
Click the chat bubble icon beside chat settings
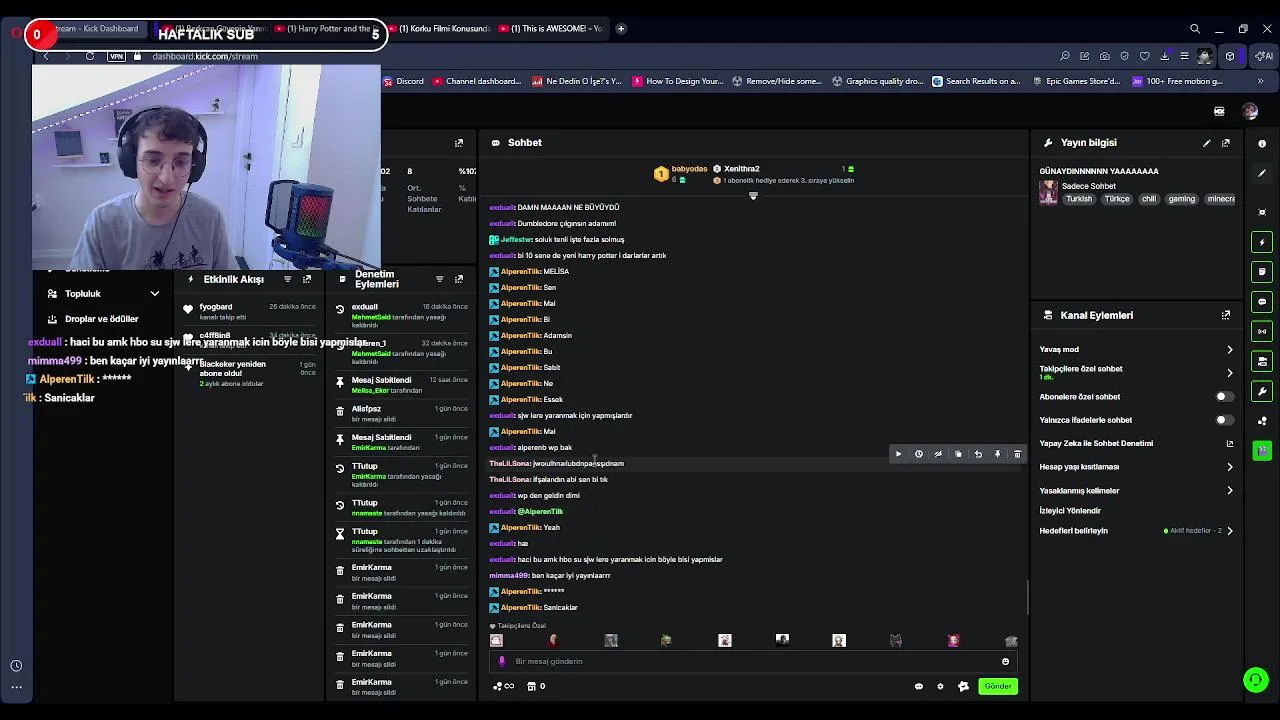918,686
